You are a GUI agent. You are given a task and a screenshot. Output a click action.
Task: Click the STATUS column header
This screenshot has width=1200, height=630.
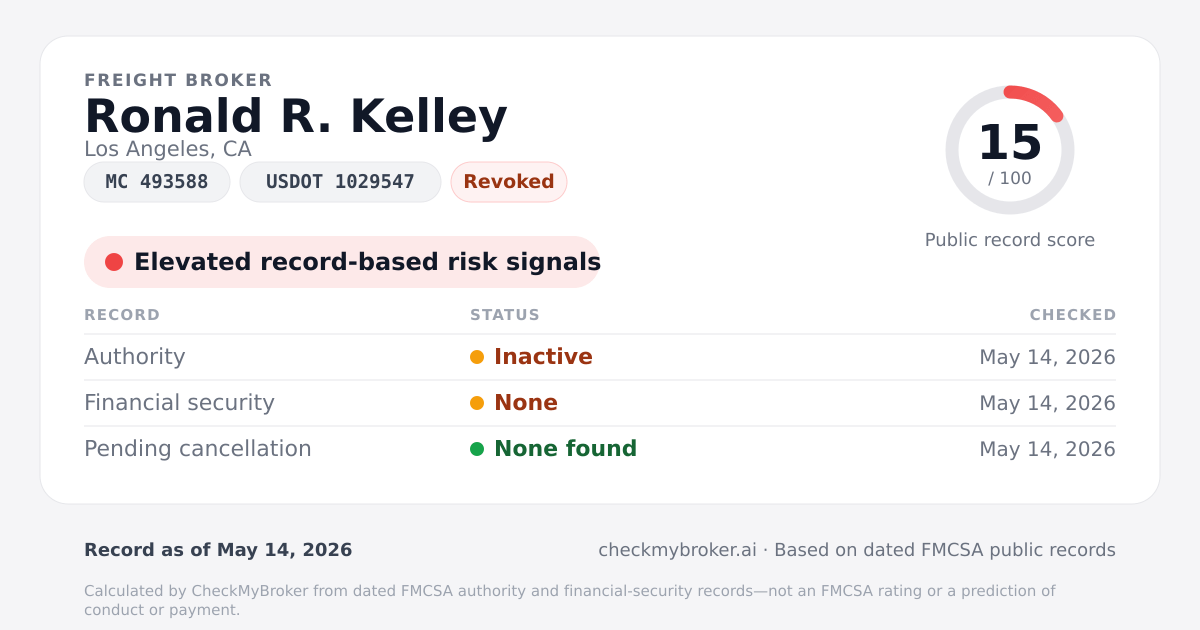coord(505,315)
